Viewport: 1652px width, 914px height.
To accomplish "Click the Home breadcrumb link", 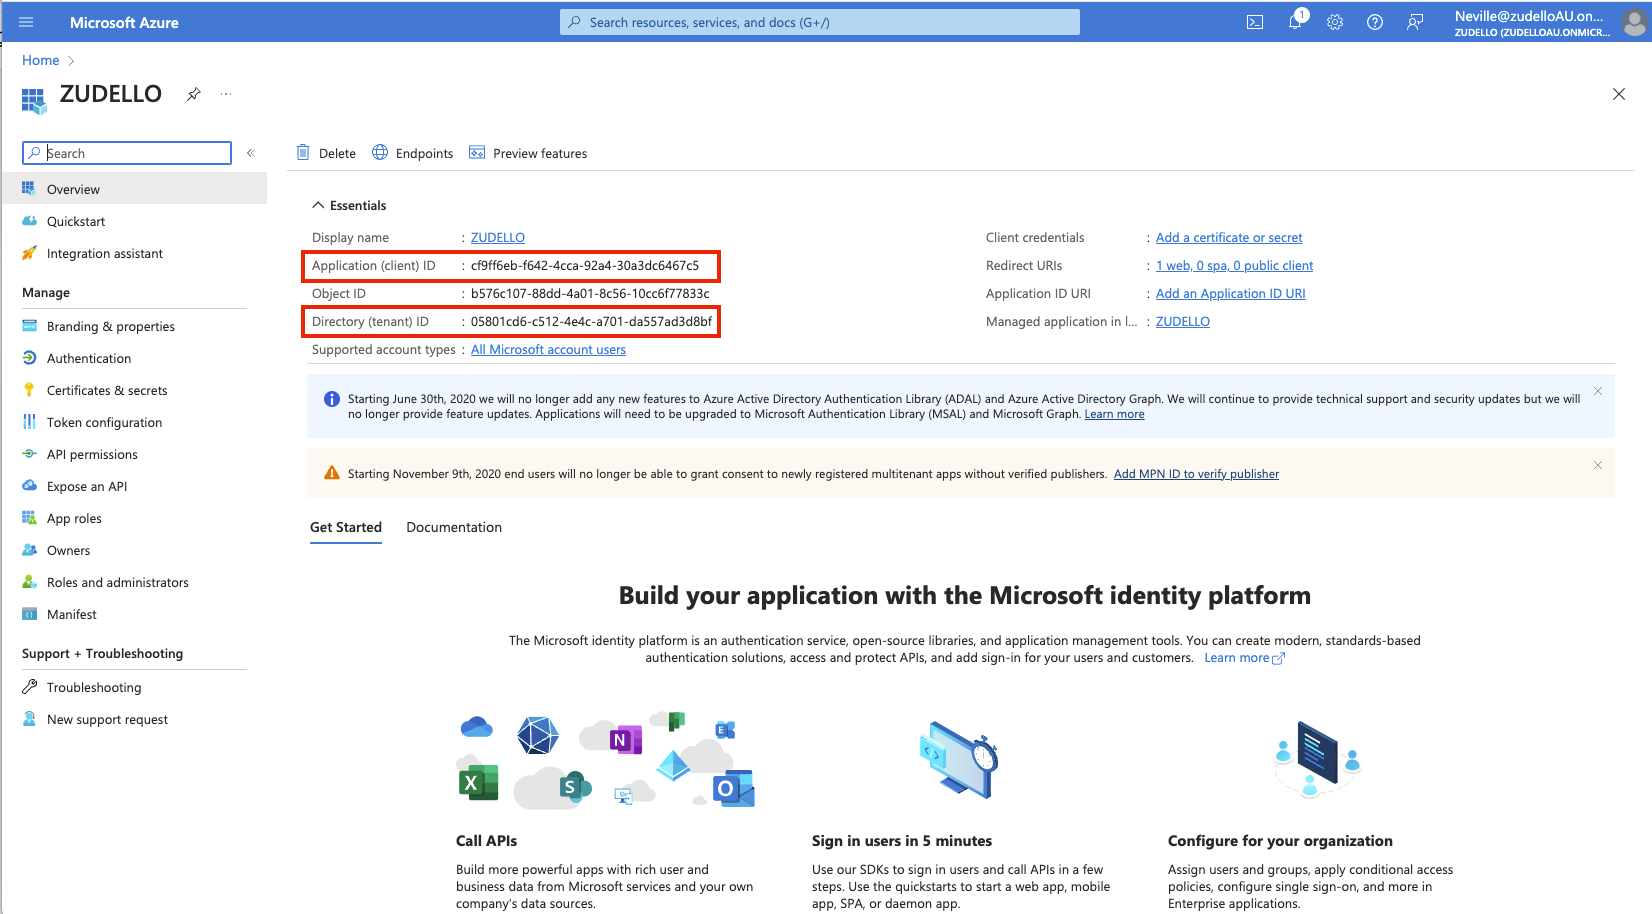I will click(41, 60).
